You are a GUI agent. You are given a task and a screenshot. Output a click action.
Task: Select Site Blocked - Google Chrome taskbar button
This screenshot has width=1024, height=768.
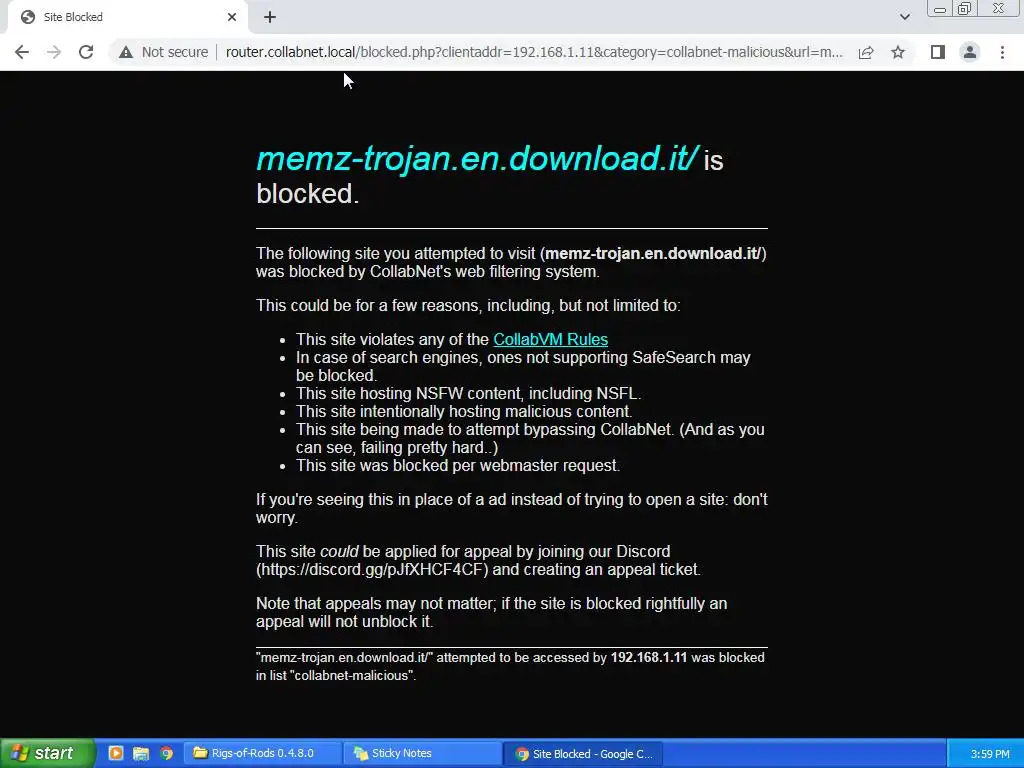pyautogui.click(x=583, y=754)
